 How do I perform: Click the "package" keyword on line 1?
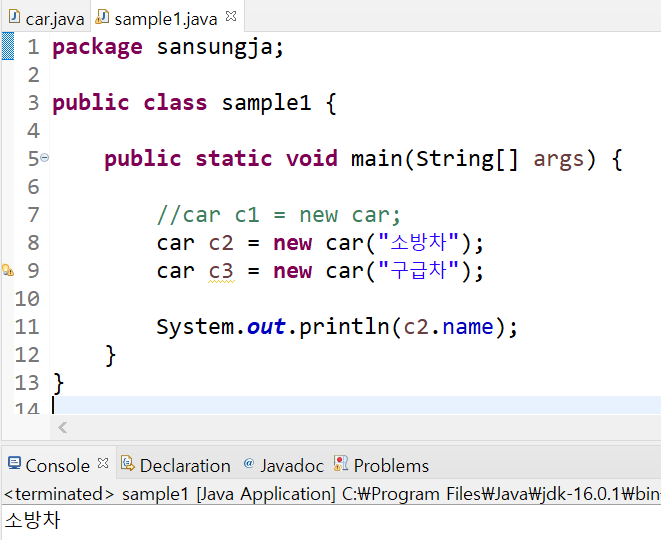coord(97,48)
